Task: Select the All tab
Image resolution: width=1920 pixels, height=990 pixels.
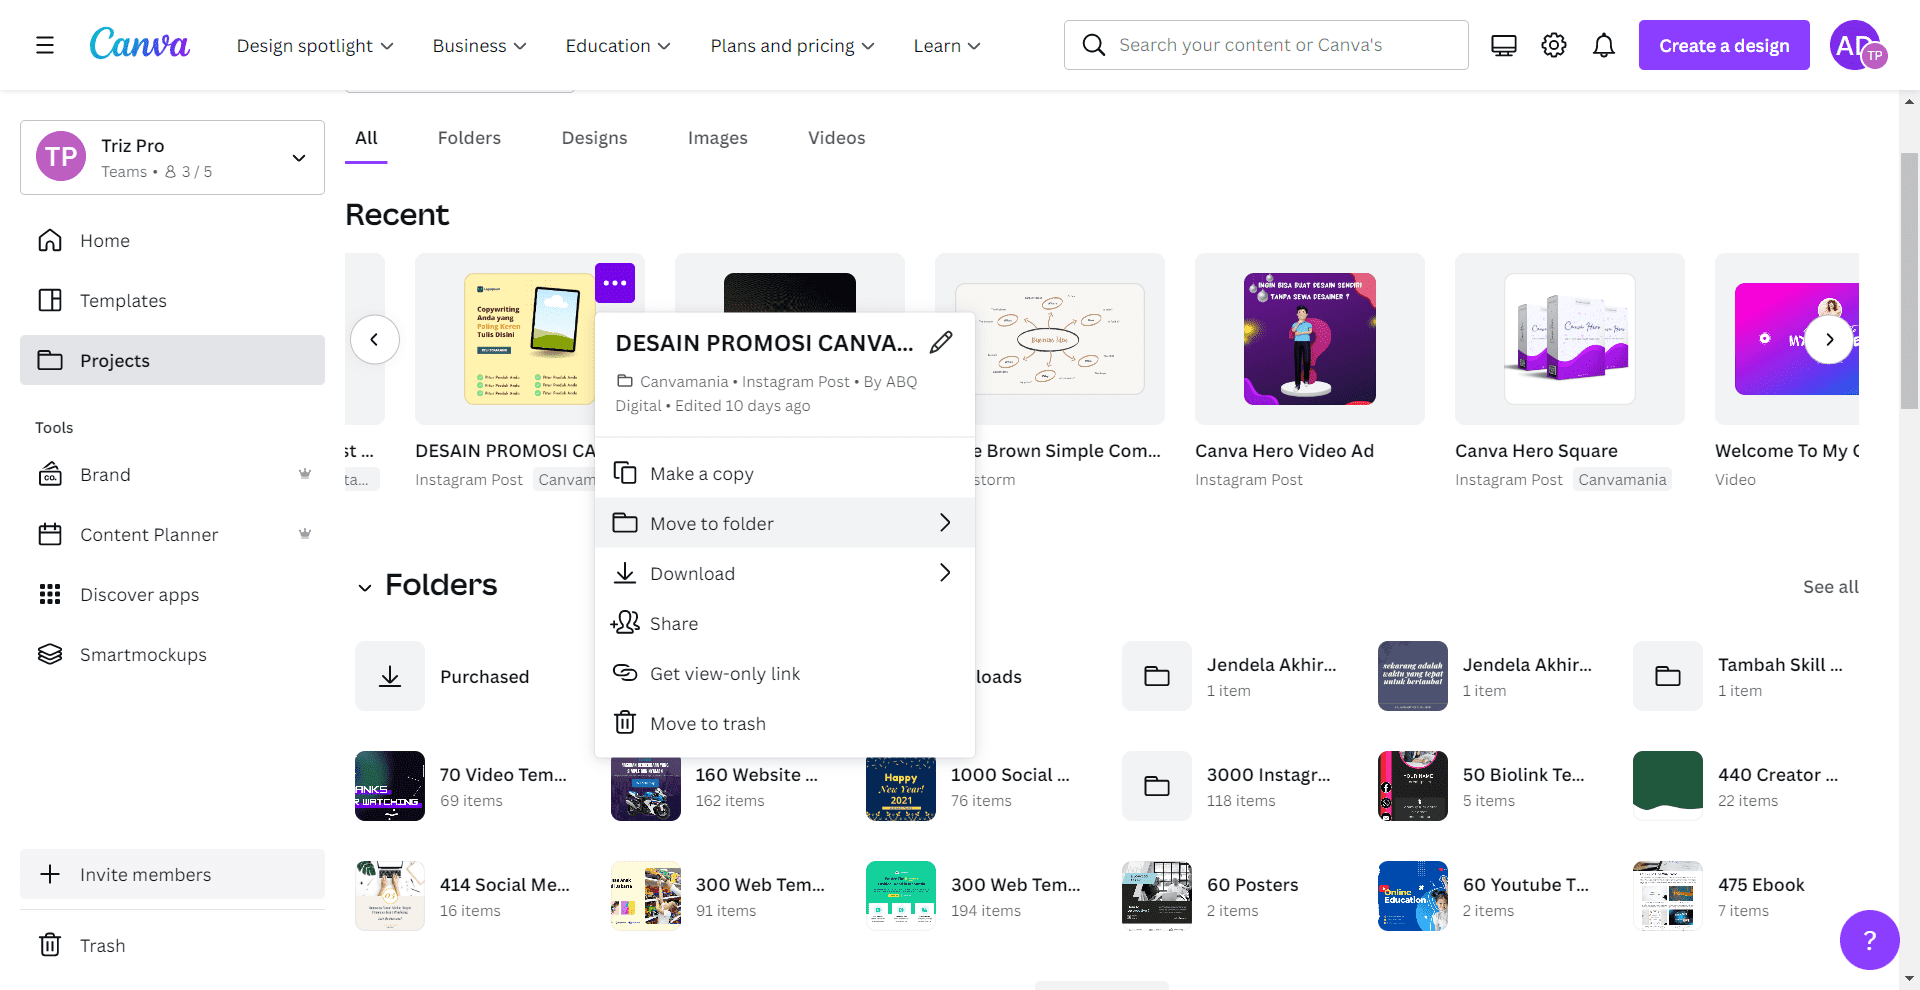Action: coord(366,138)
